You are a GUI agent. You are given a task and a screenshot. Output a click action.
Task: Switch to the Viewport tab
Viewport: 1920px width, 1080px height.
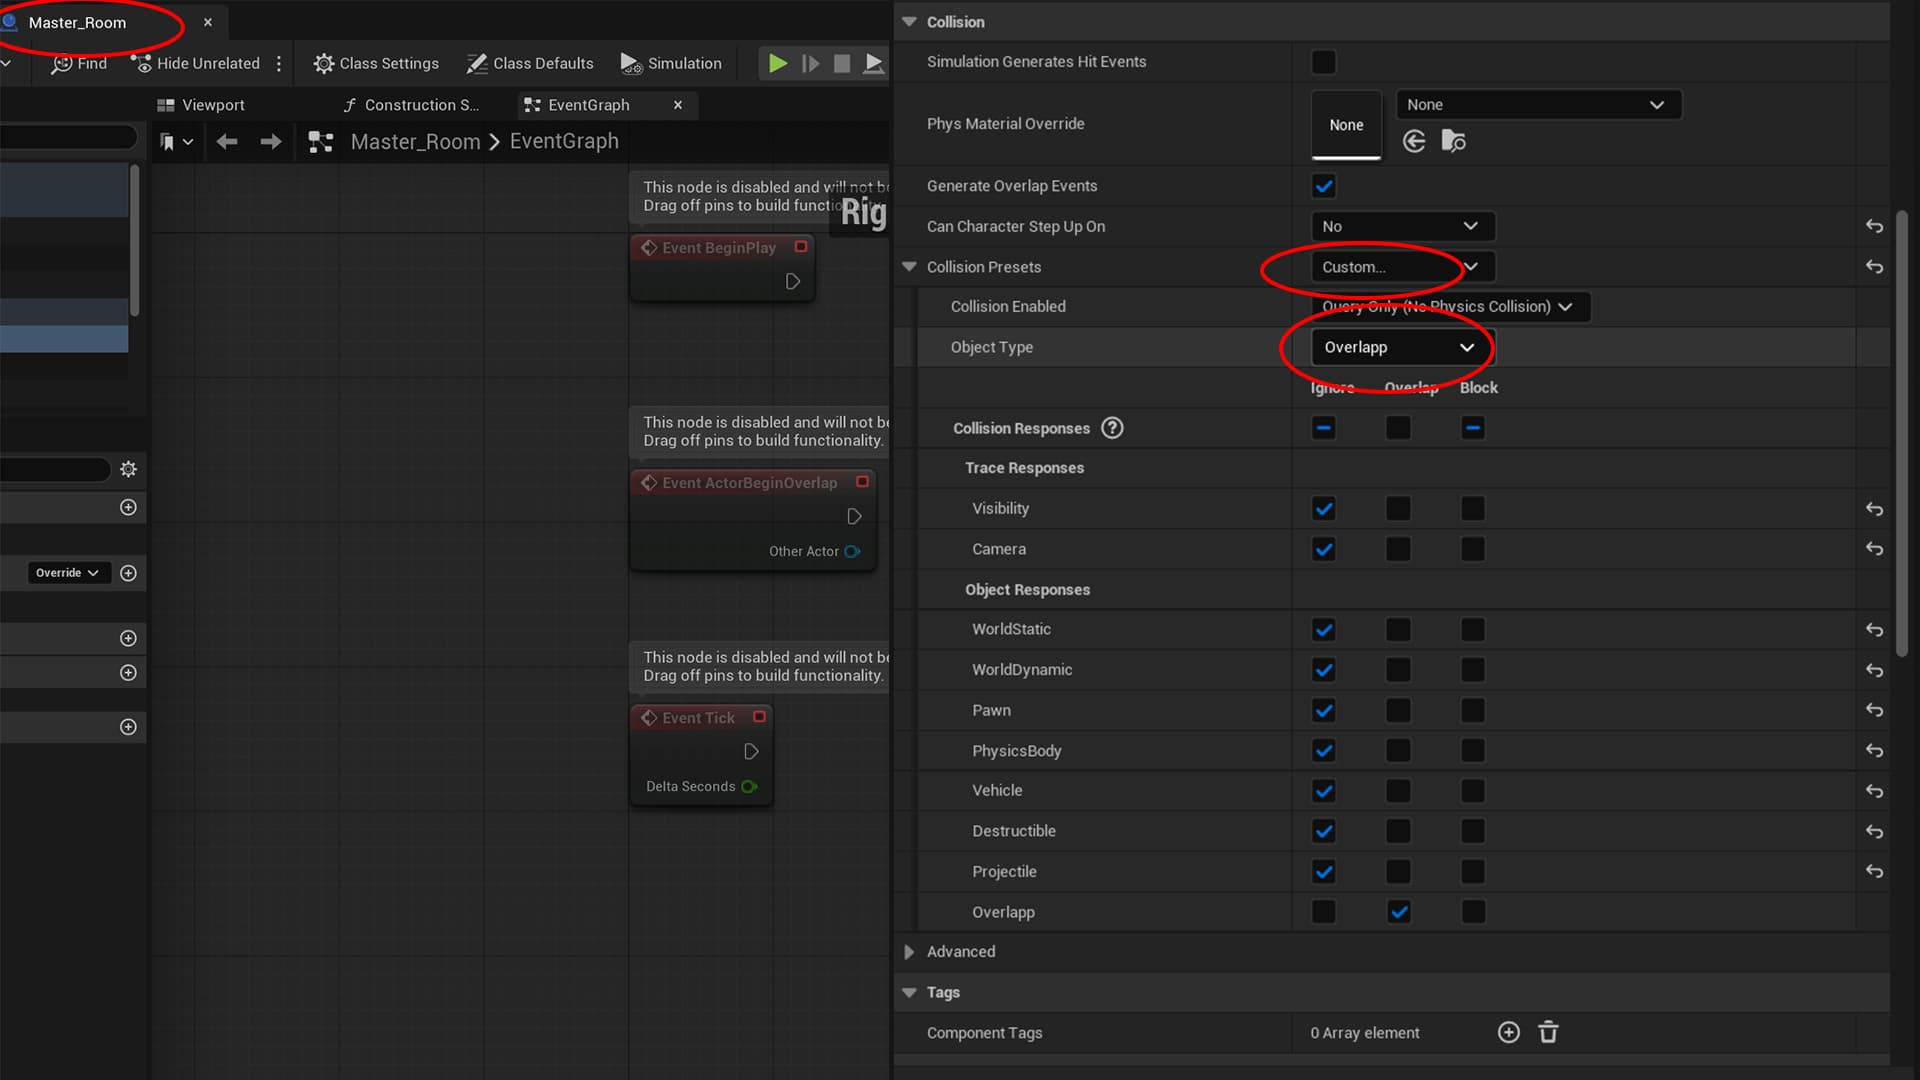click(x=201, y=105)
